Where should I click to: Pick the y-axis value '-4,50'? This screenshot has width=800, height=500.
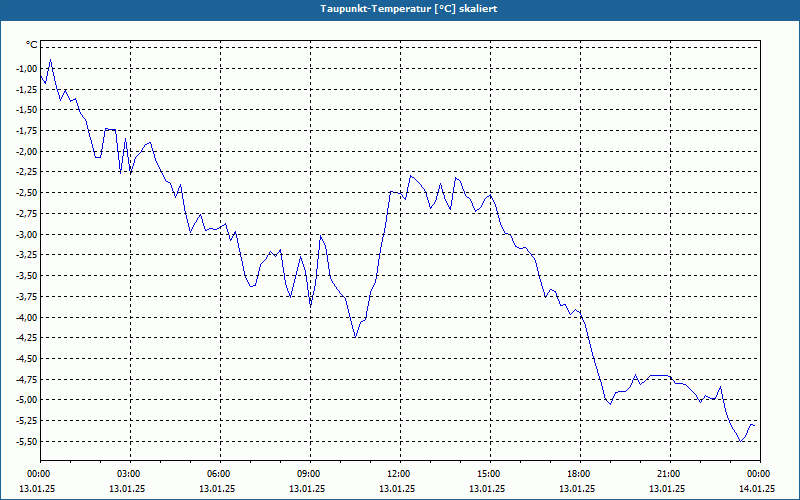point(27,359)
